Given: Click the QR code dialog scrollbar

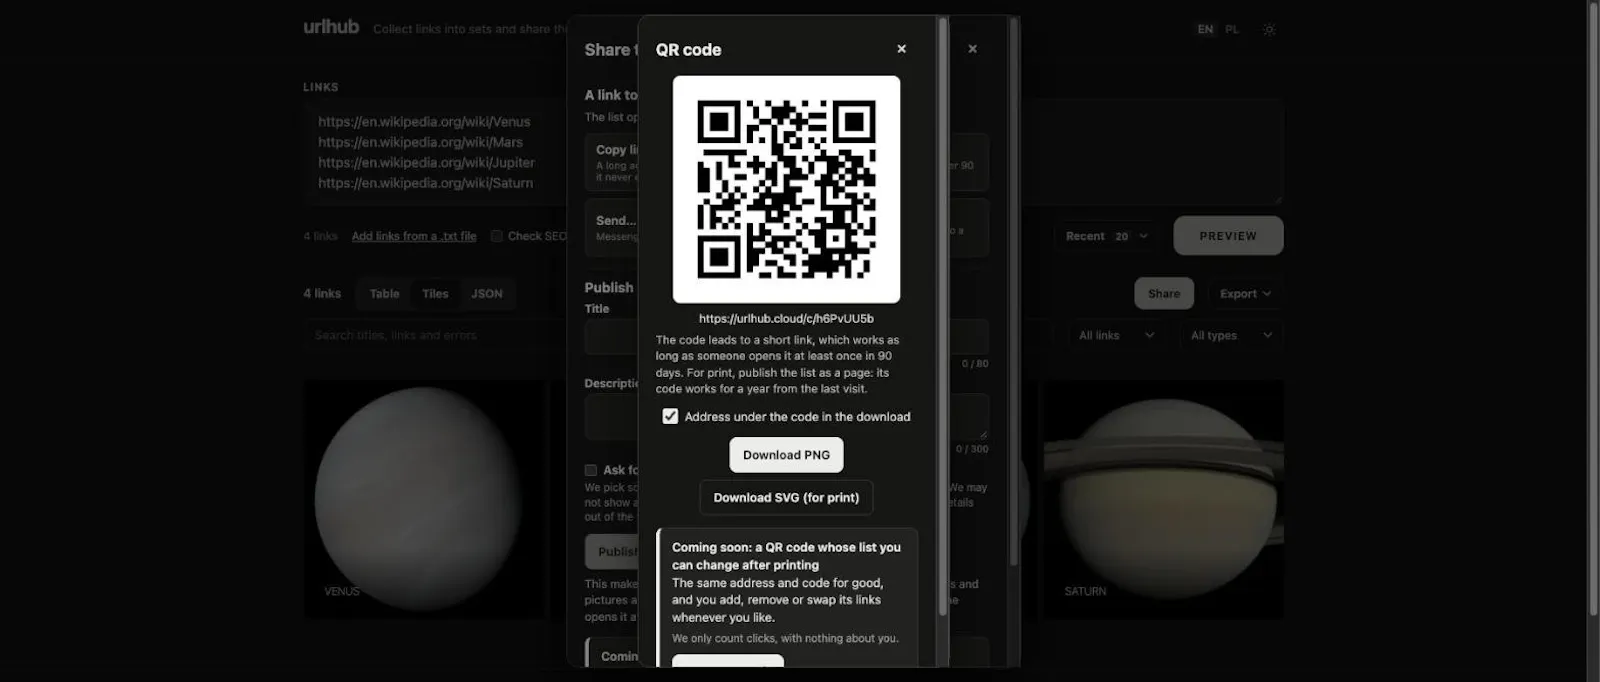Looking at the screenshot, I should click(x=942, y=315).
